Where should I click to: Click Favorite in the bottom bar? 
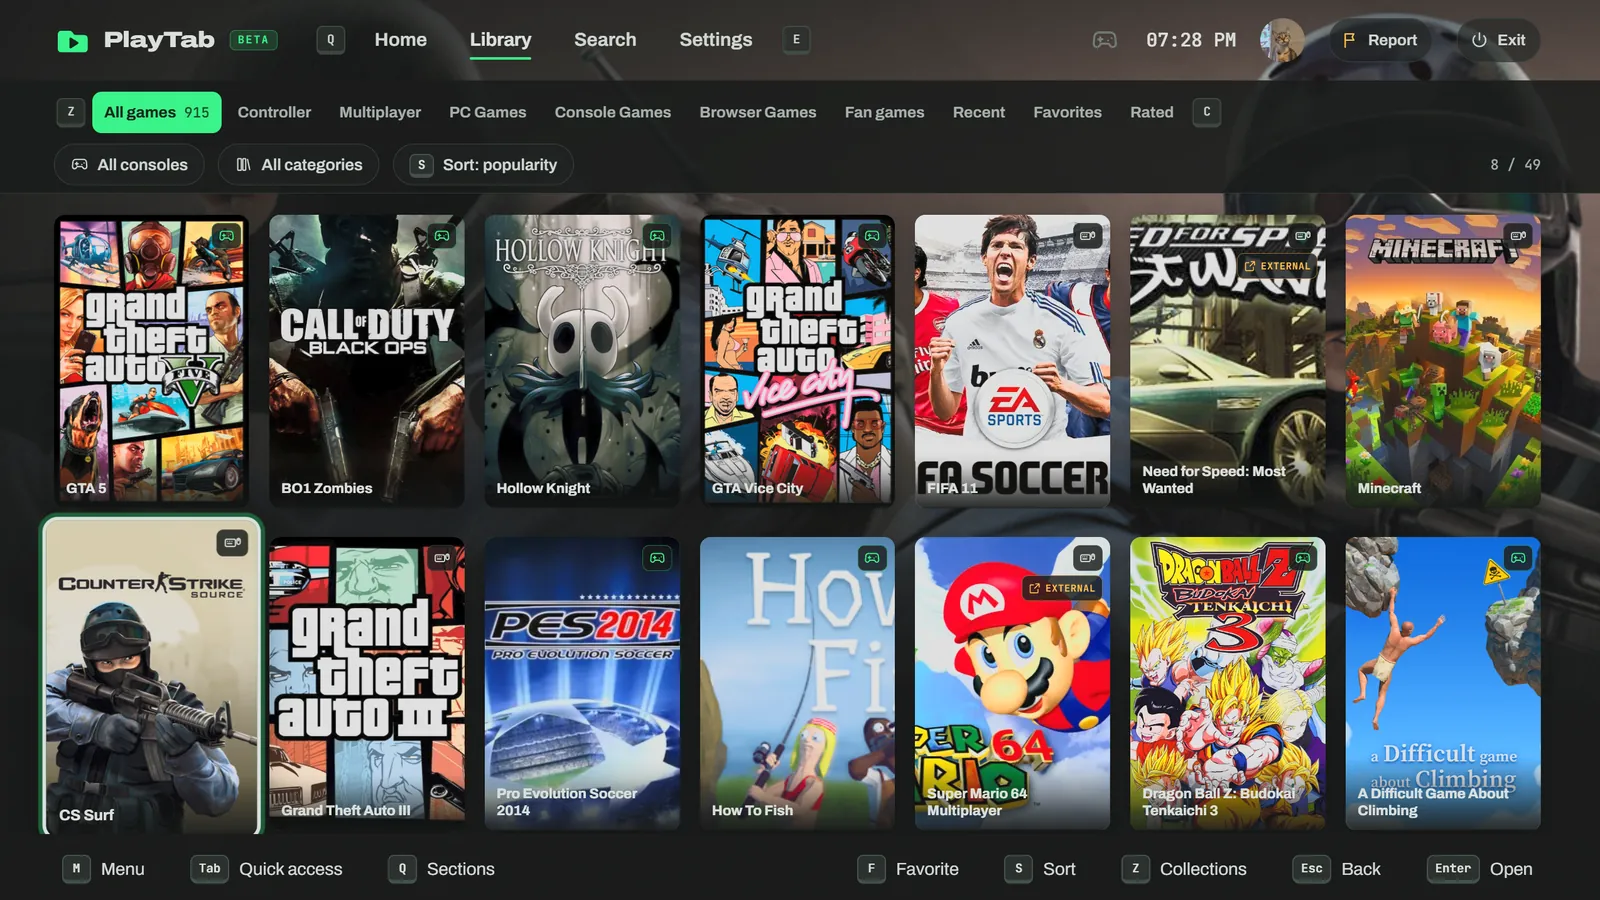click(908, 869)
